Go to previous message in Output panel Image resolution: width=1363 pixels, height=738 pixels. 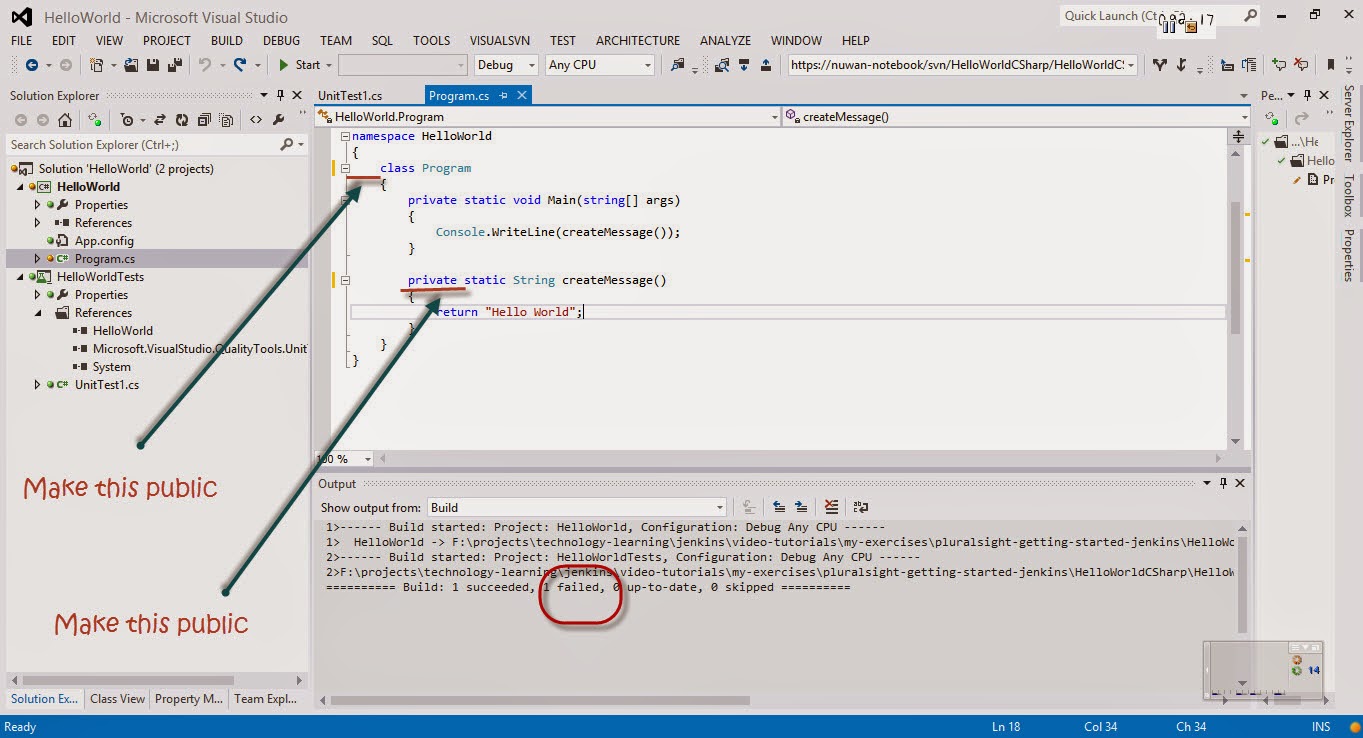tap(778, 507)
